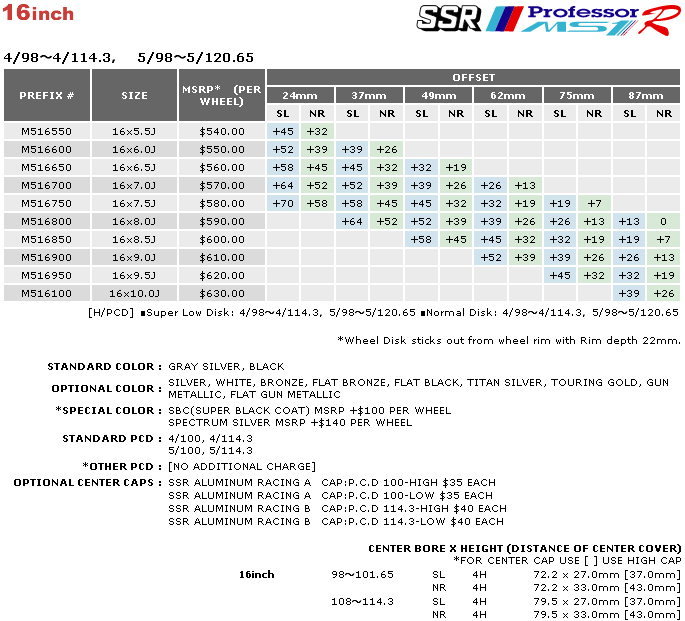
Task: Select the SIZE column header
Action: coord(134,96)
